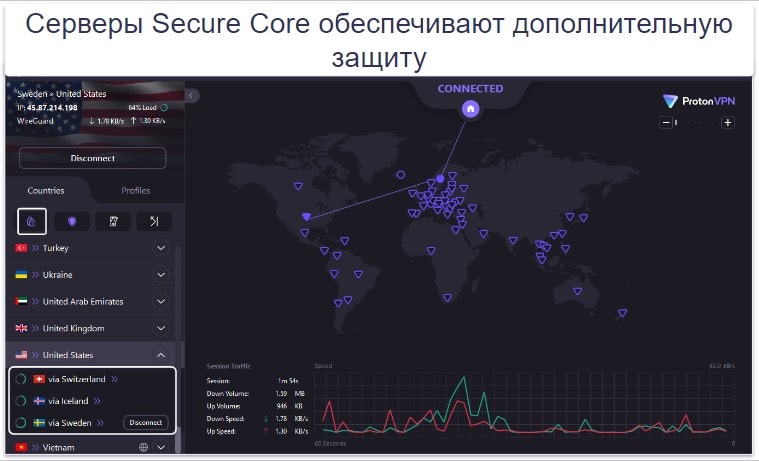Click the Up Volume value row
Screen dimensions: 759x461
257,406
